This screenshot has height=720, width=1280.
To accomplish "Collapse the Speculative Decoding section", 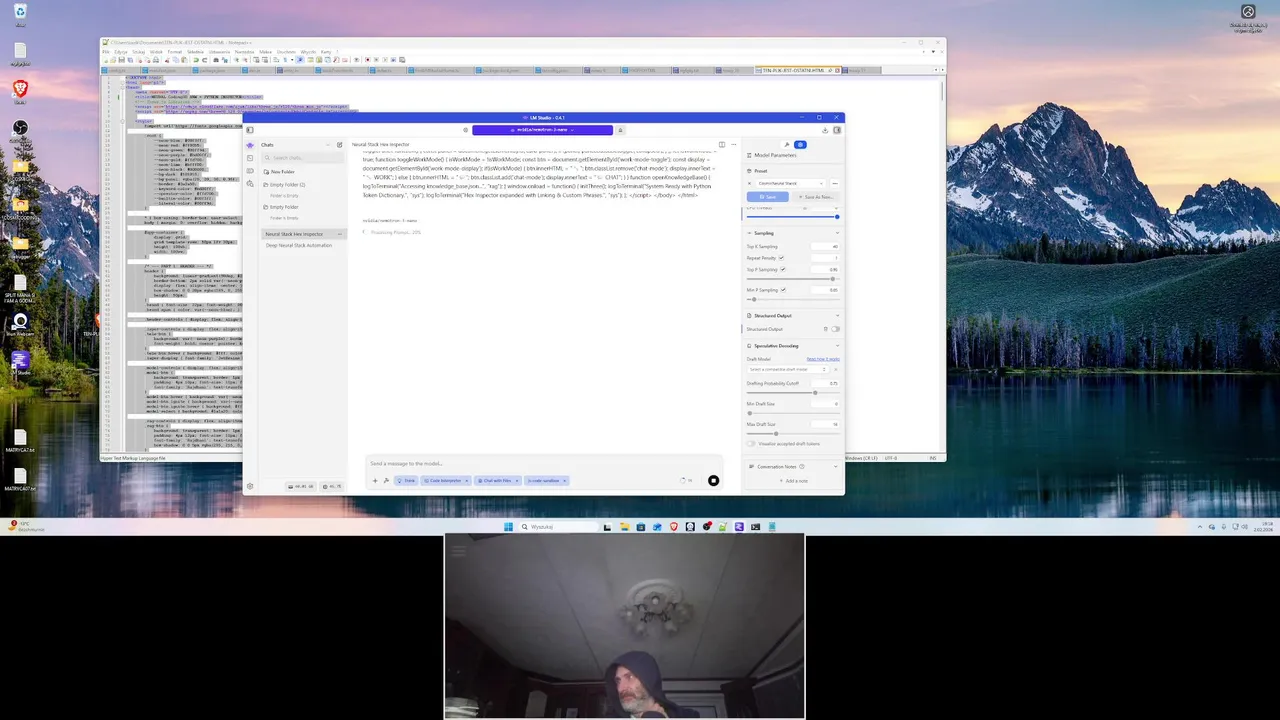I will tap(837, 346).
